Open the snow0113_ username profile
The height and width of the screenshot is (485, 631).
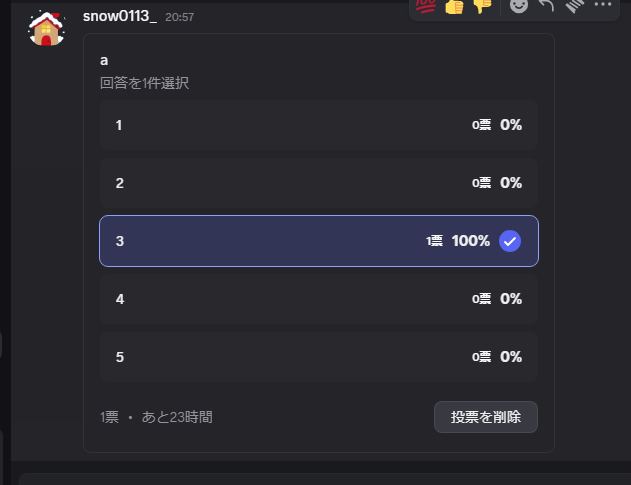point(120,16)
